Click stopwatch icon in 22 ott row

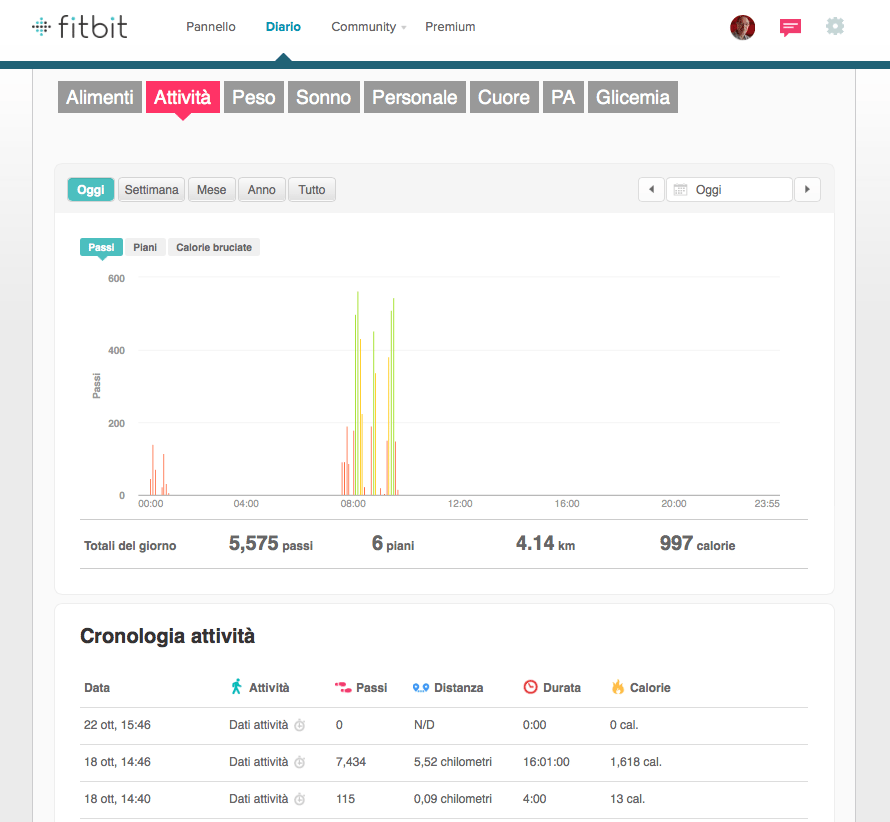pos(299,725)
